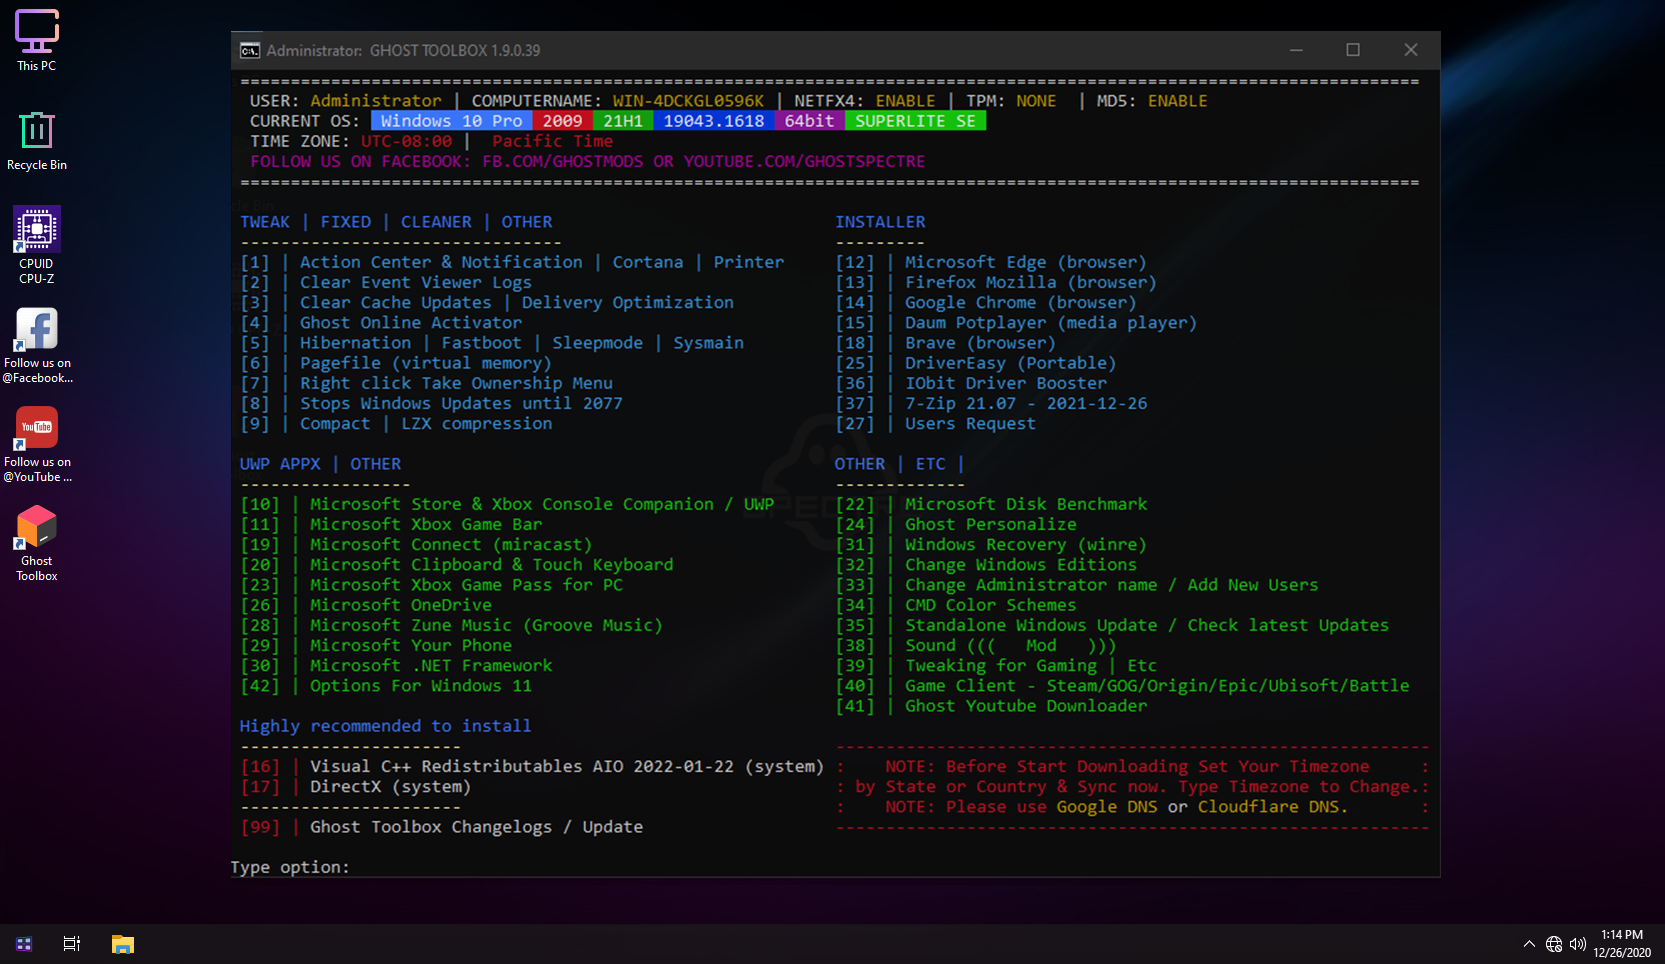Close the Ghost Toolbox window

coord(1411,50)
